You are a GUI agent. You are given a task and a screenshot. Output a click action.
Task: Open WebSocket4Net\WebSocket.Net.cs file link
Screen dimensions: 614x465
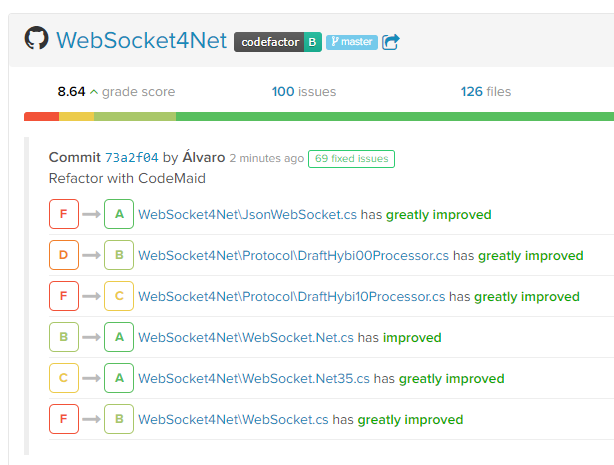[x=246, y=338]
